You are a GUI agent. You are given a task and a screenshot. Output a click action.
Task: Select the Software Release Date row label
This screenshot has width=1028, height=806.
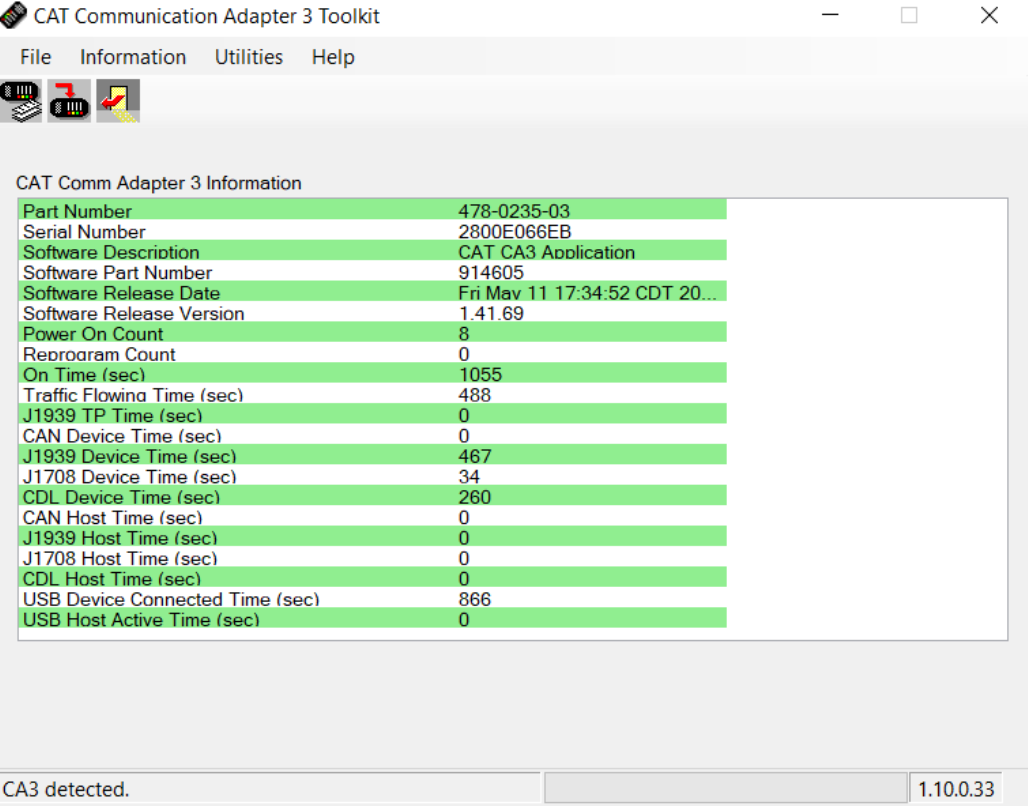tap(121, 292)
